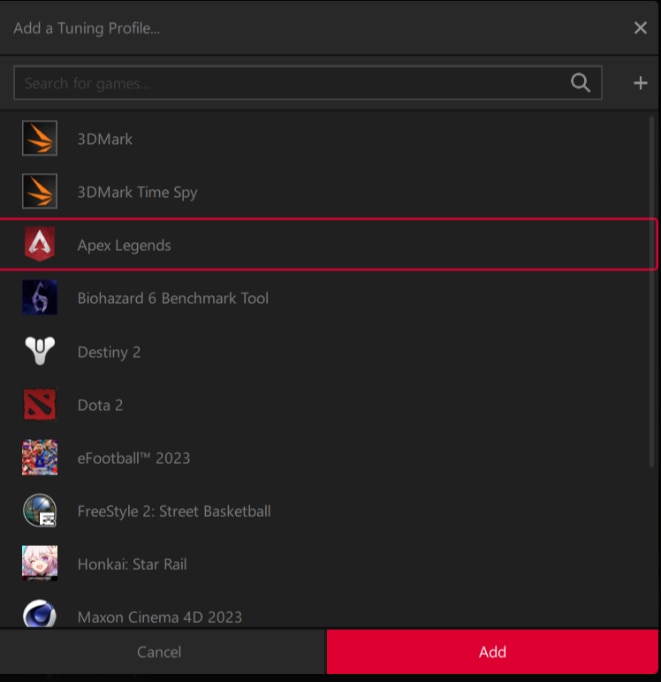Click the magnifying glass search icon

coord(580,83)
